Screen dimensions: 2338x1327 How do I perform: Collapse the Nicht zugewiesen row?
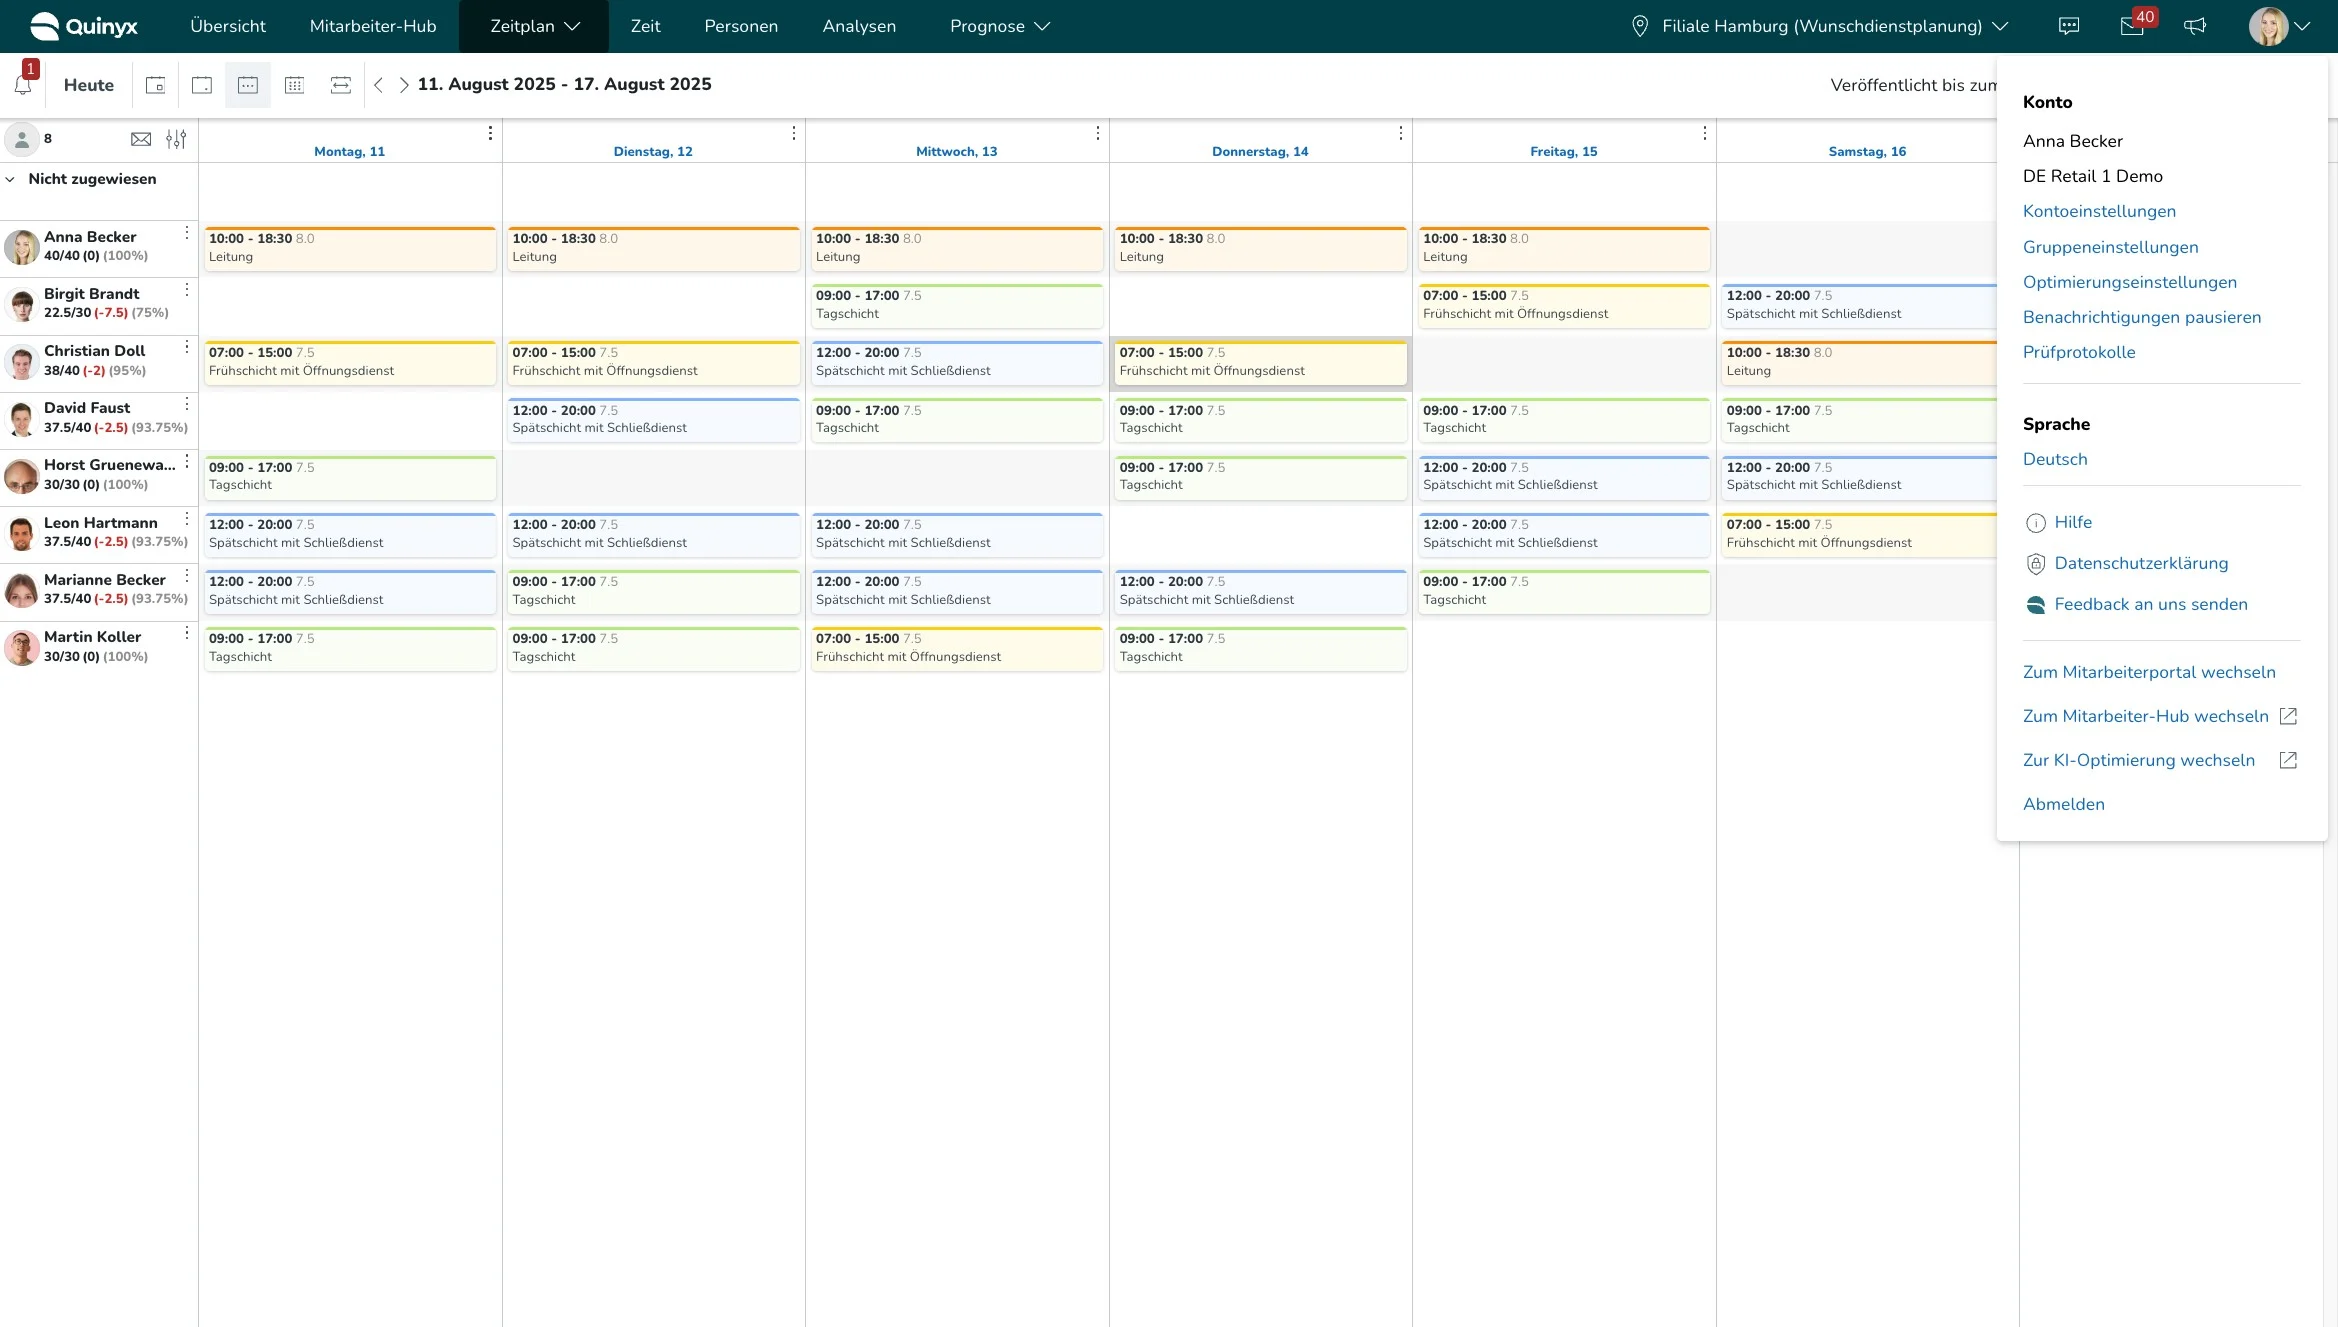click(x=10, y=179)
